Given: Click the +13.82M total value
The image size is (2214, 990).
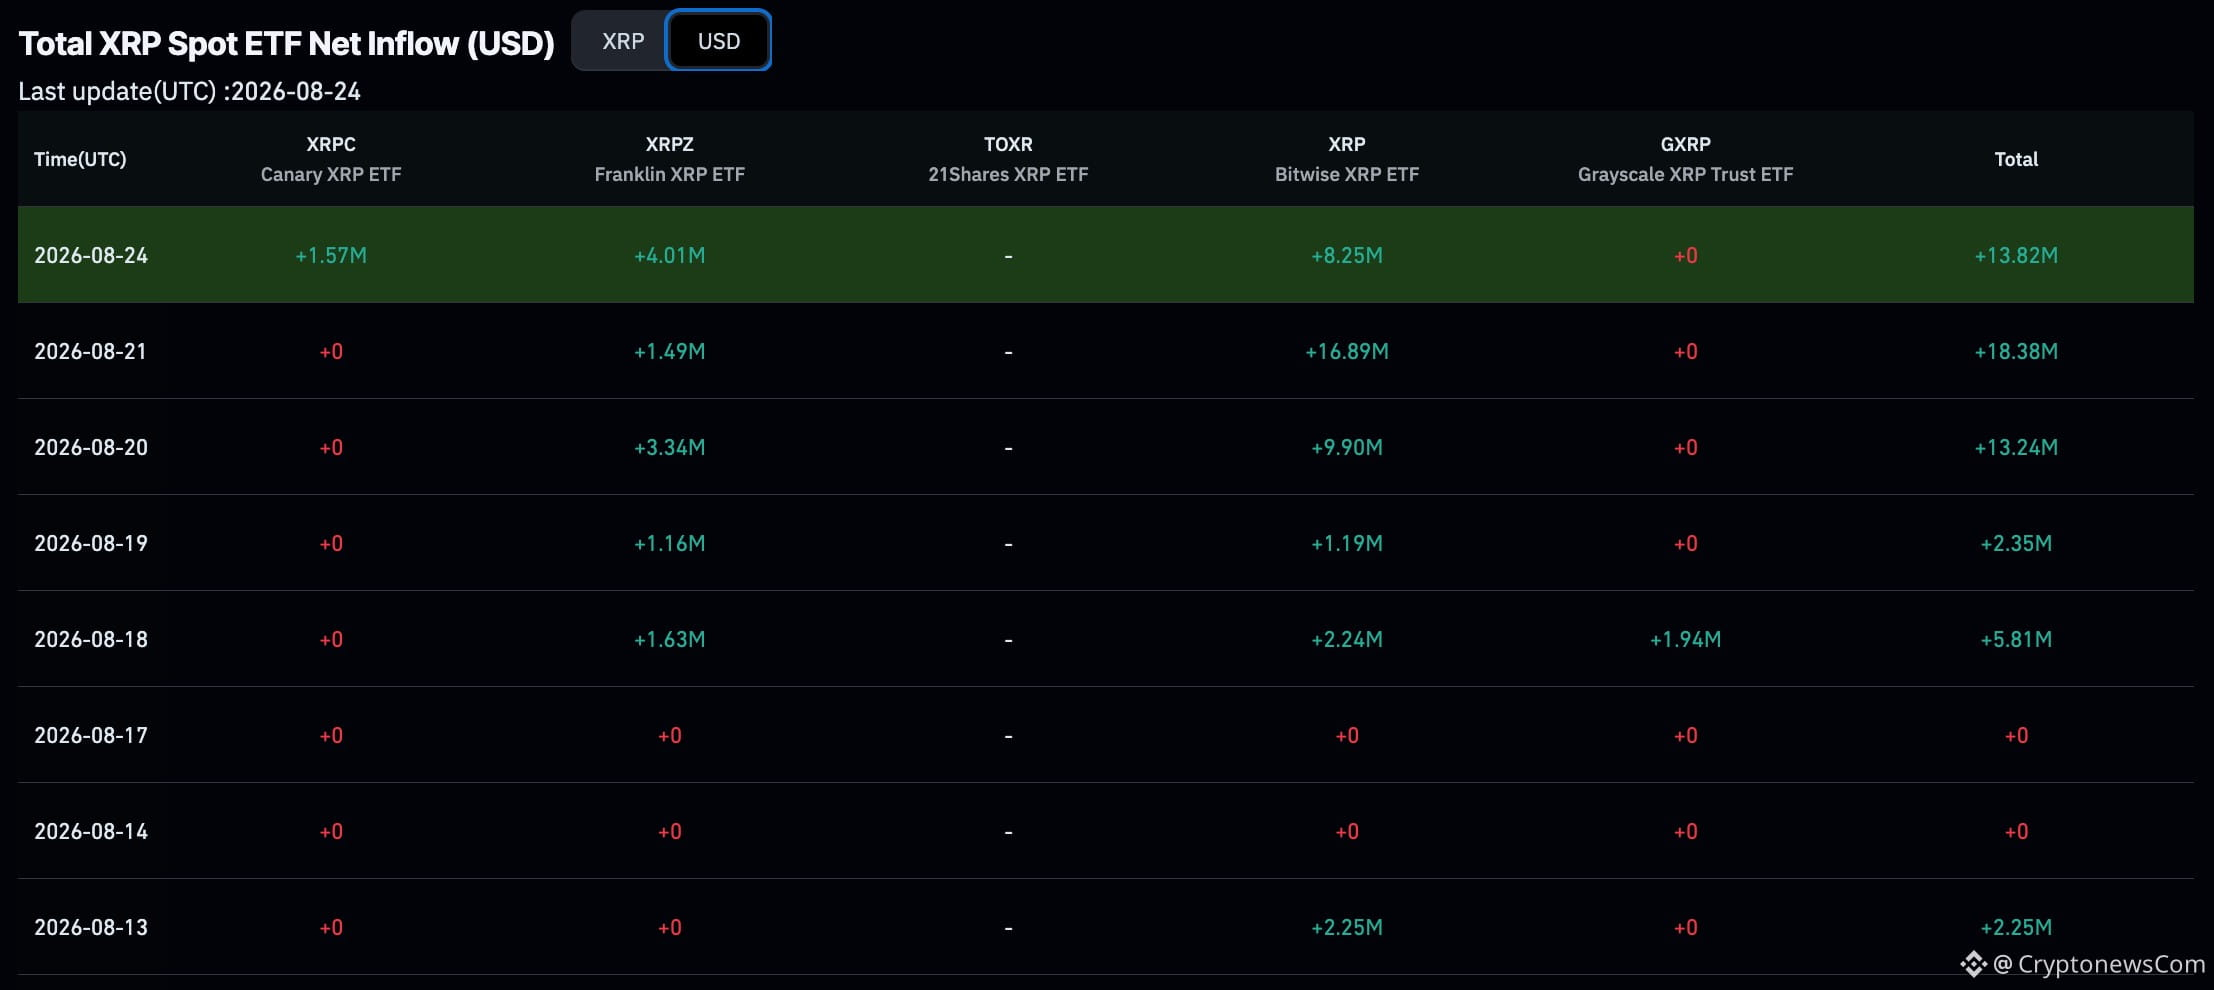Looking at the screenshot, I should 2016,255.
